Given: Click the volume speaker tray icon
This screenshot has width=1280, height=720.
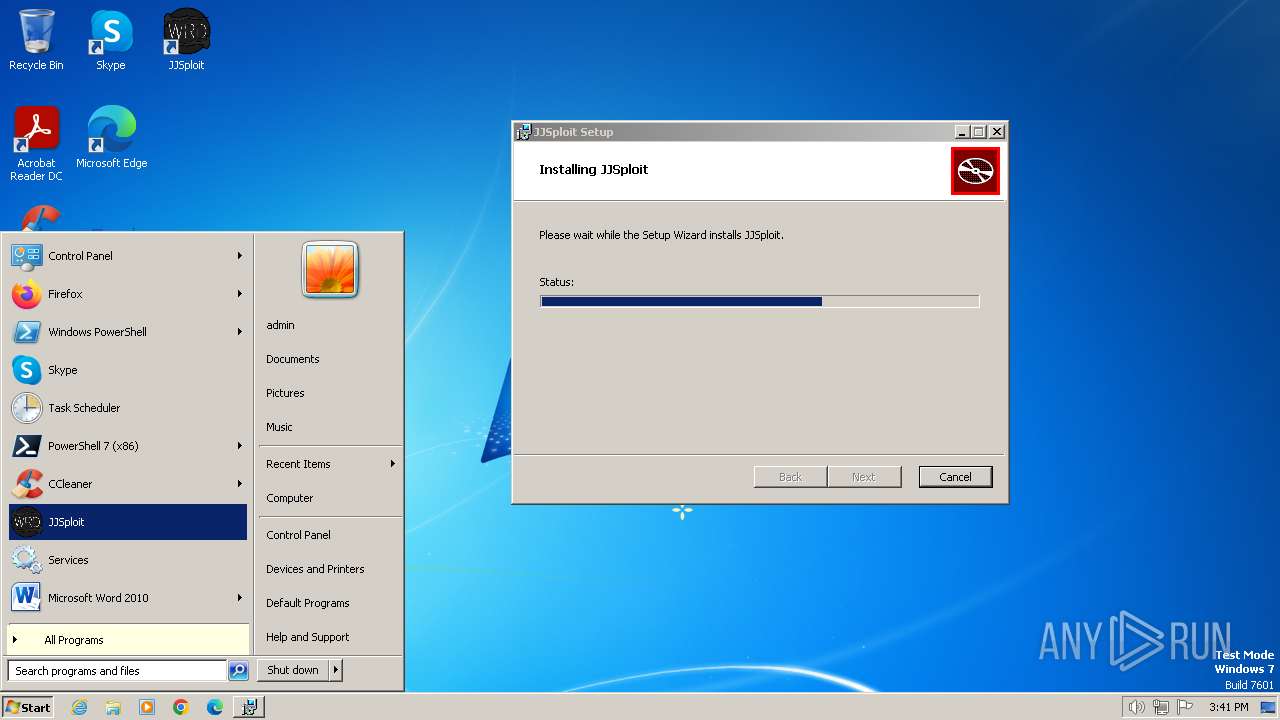Looking at the screenshot, I should pos(1136,707).
